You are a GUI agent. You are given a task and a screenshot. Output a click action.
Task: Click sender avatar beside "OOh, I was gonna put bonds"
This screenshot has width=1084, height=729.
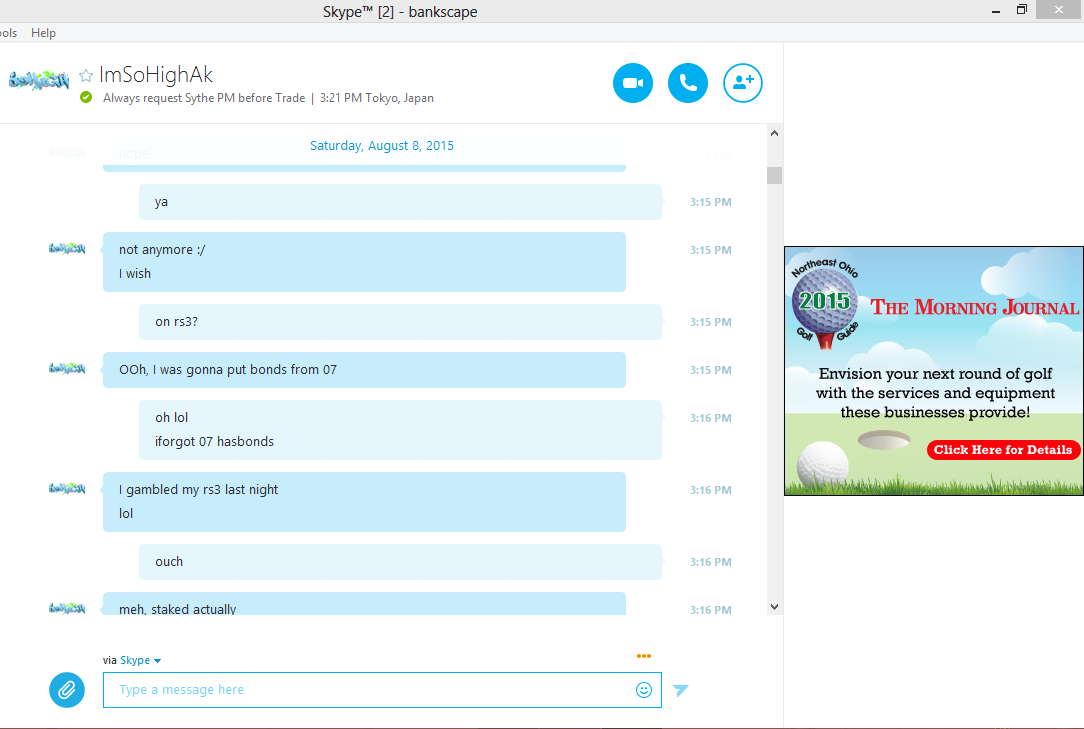pos(67,368)
